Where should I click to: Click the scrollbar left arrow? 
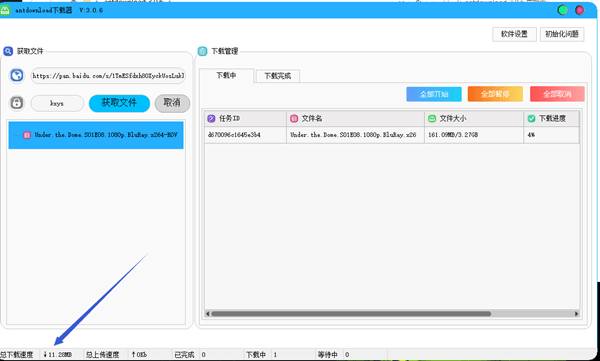point(207,314)
